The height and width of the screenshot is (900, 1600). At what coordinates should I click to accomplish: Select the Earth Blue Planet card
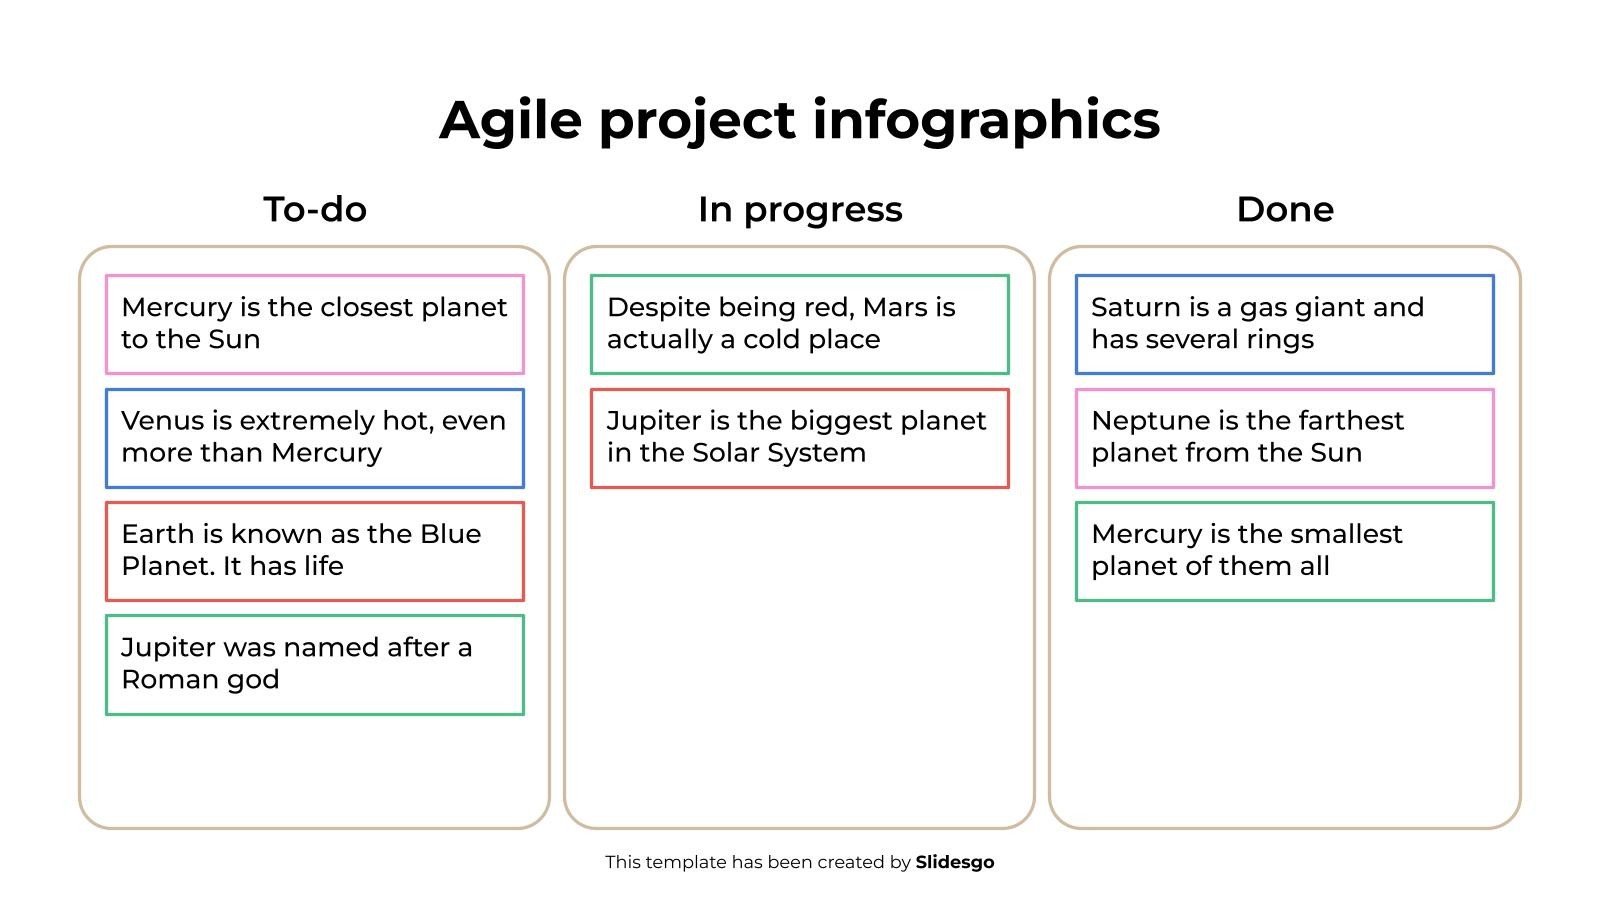(315, 551)
